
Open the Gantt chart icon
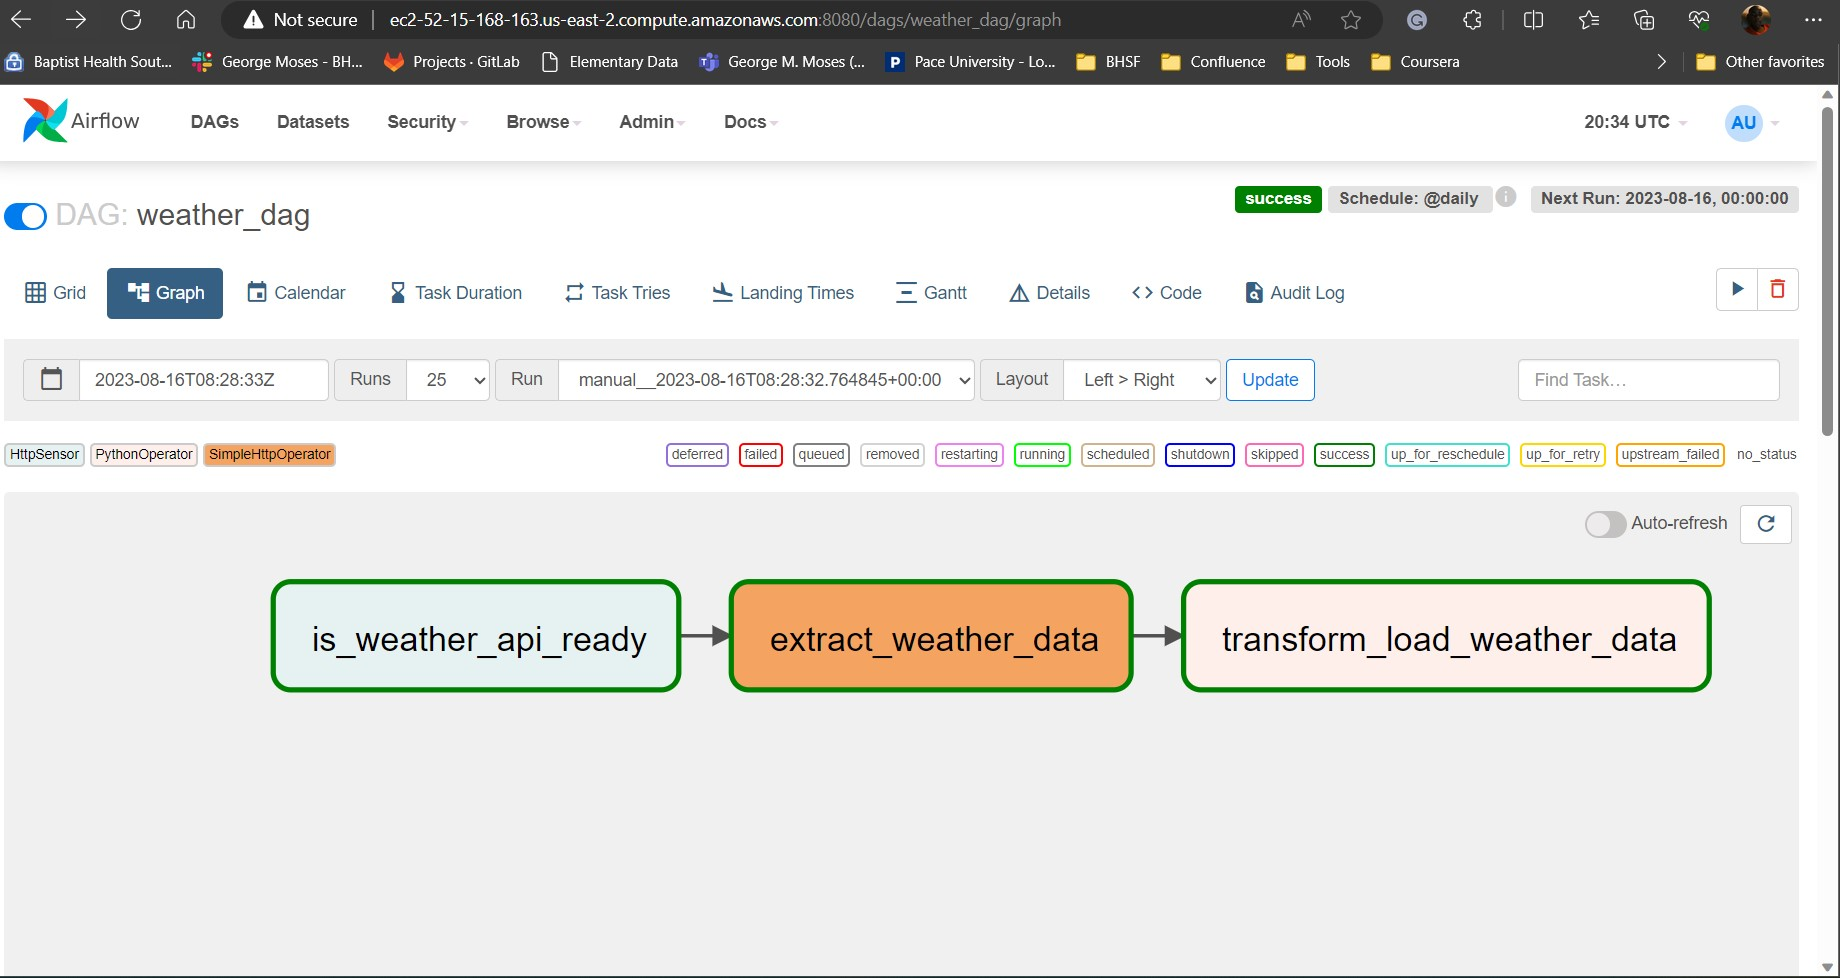click(x=907, y=292)
